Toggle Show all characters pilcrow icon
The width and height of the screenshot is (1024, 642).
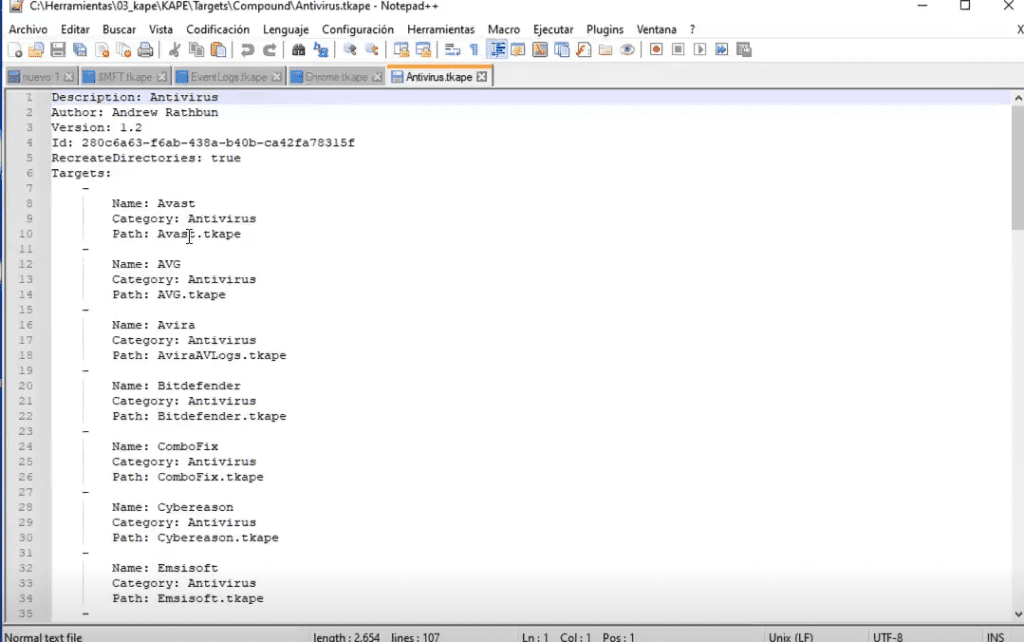click(x=474, y=50)
